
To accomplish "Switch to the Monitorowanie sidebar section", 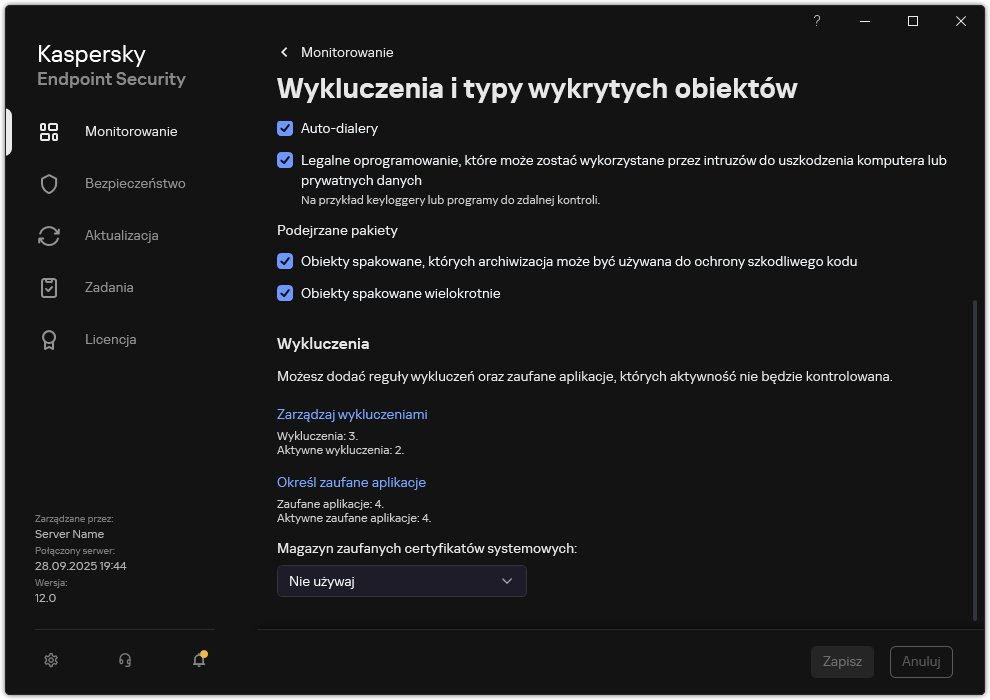I will [129, 131].
